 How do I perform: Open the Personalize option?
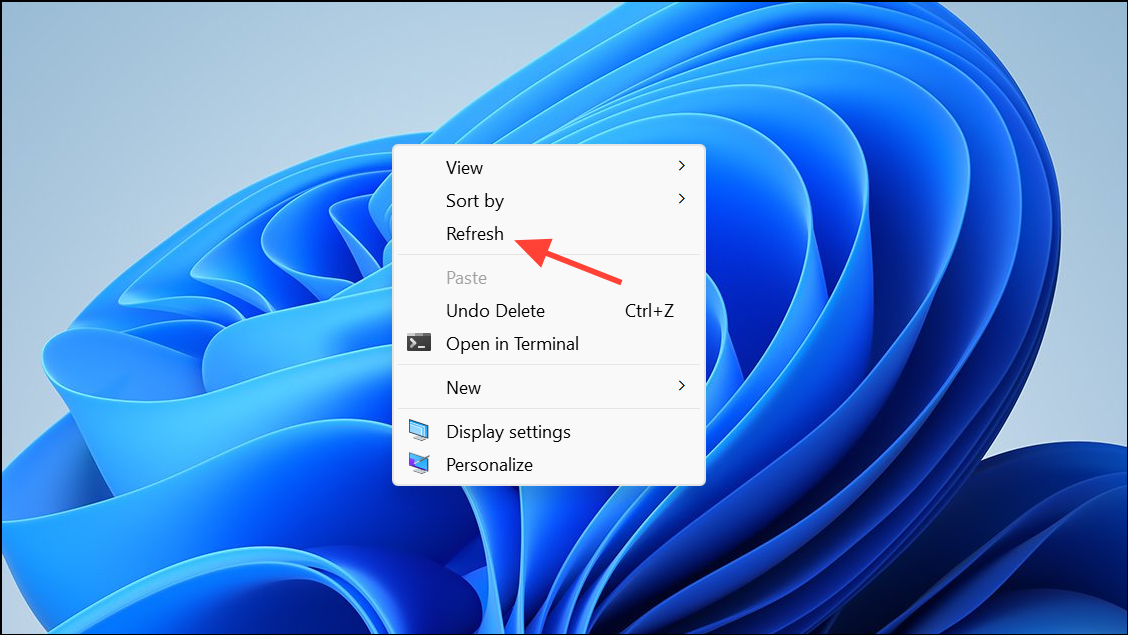pos(489,465)
